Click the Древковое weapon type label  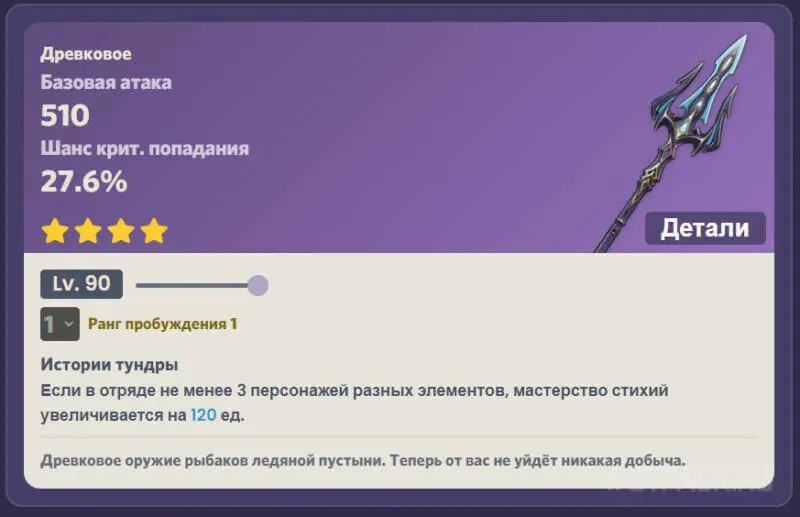(86, 54)
